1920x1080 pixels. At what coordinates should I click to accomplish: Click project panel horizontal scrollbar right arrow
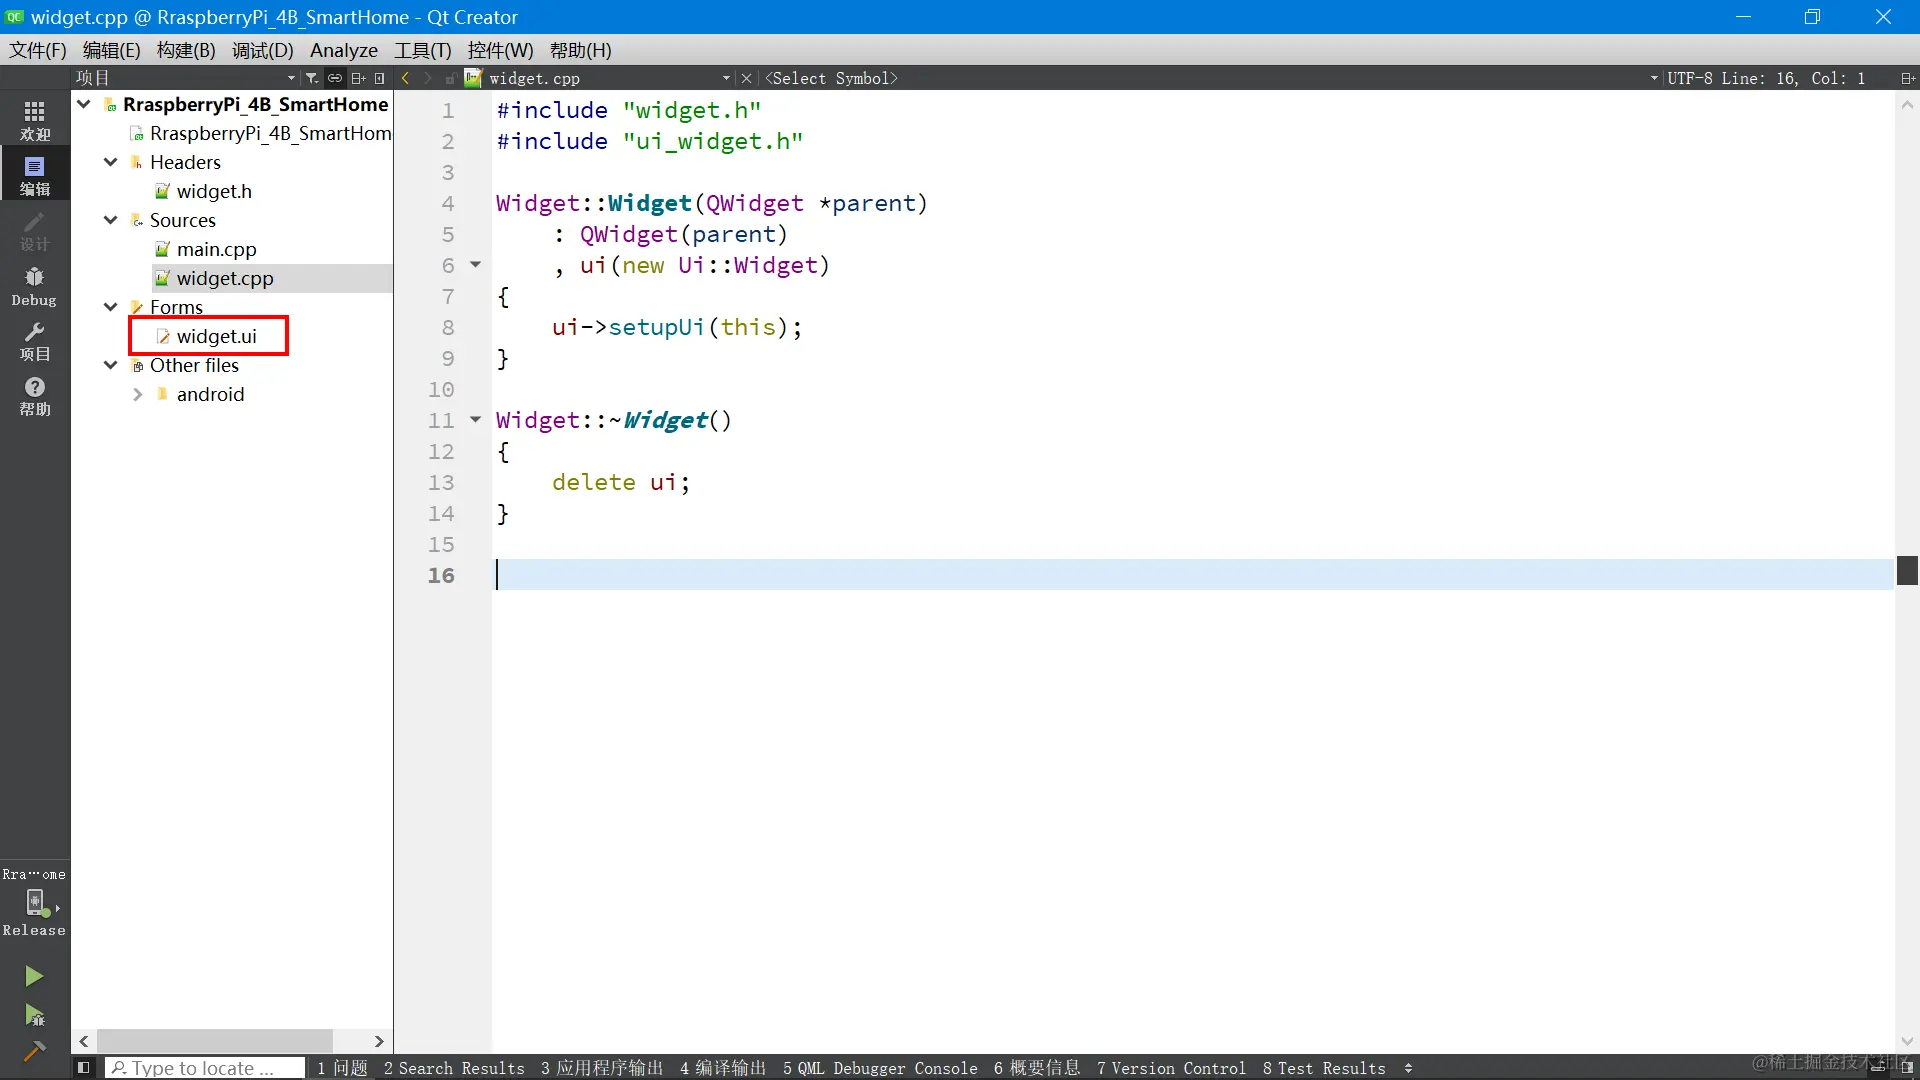379,1041
